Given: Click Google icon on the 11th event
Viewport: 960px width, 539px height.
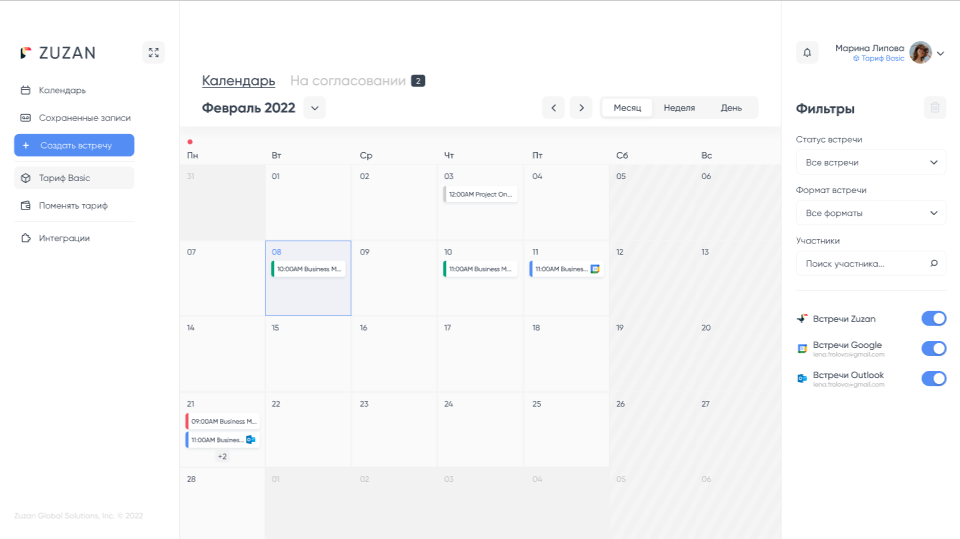Looking at the screenshot, I should point(595,269).
